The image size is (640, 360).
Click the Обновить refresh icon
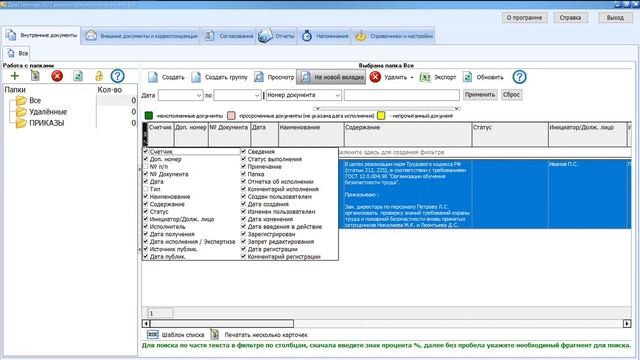click(467, 77)
